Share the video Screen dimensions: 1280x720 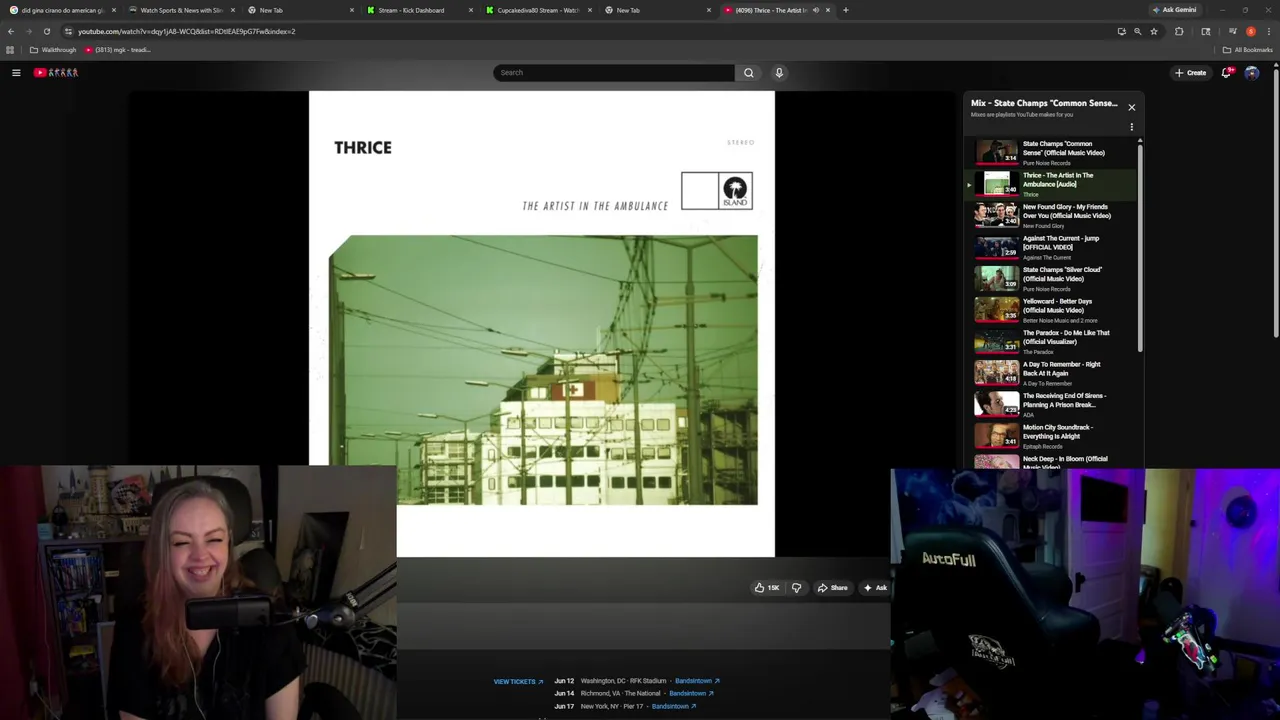[x=832, y=588]
